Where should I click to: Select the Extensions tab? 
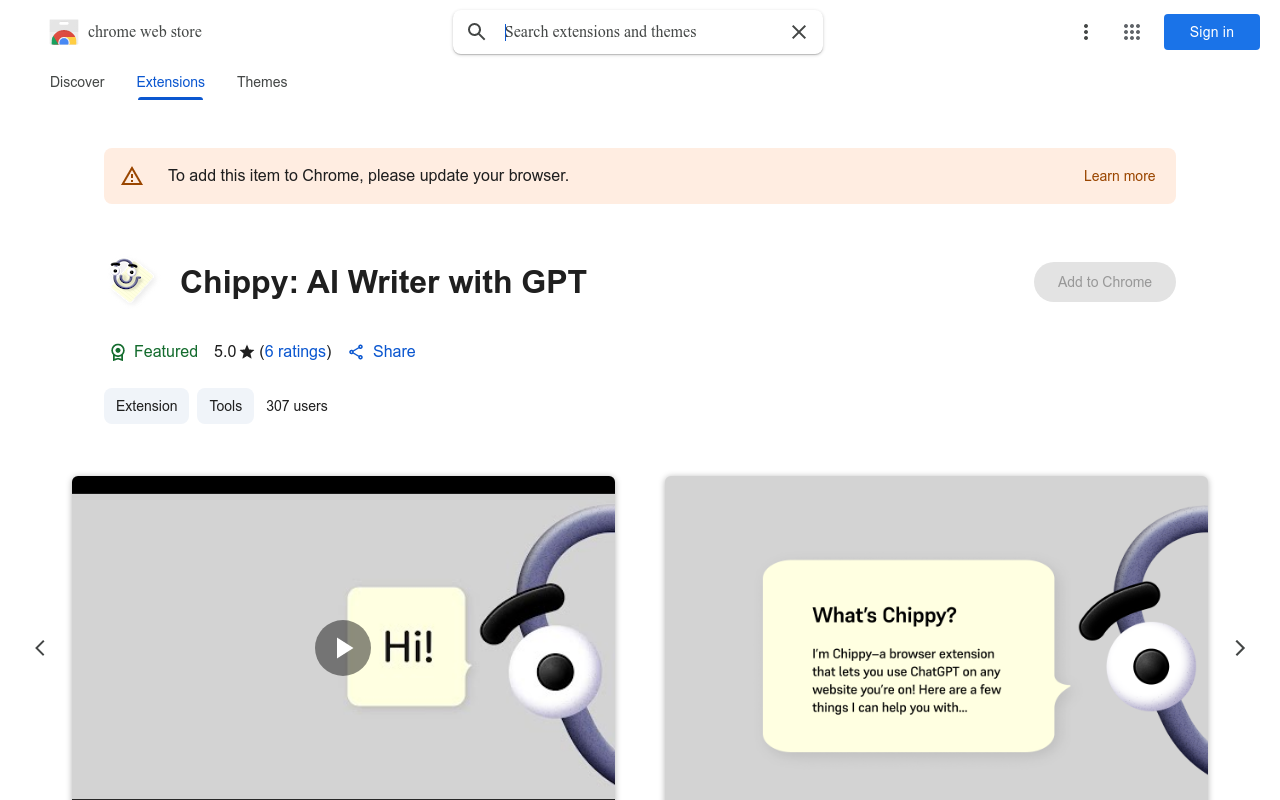tap(171, 82)
